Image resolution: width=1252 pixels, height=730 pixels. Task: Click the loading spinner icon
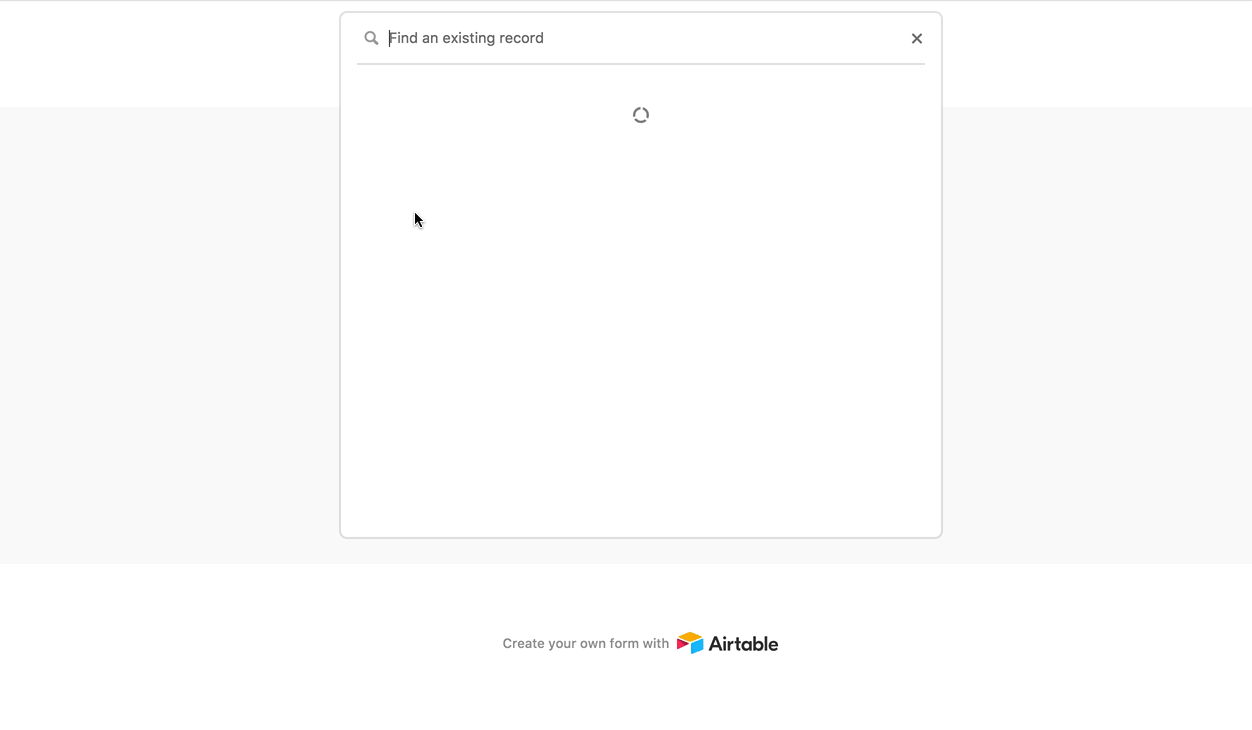641,115
